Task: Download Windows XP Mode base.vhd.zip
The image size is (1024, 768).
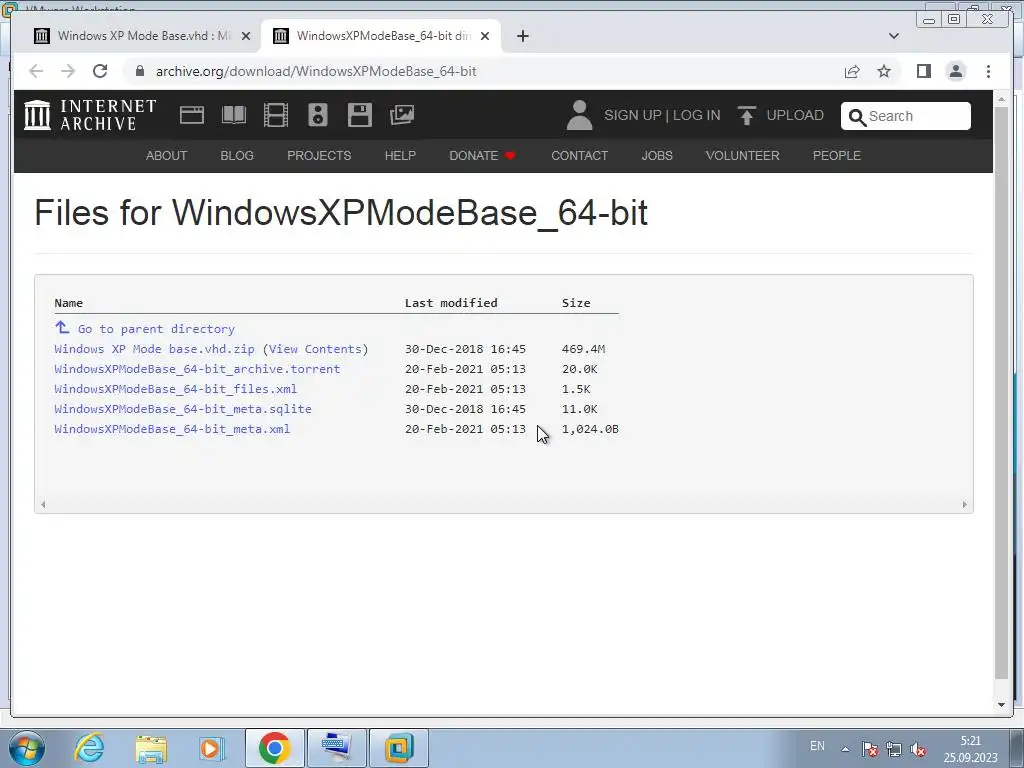Action: coord(154,349)
